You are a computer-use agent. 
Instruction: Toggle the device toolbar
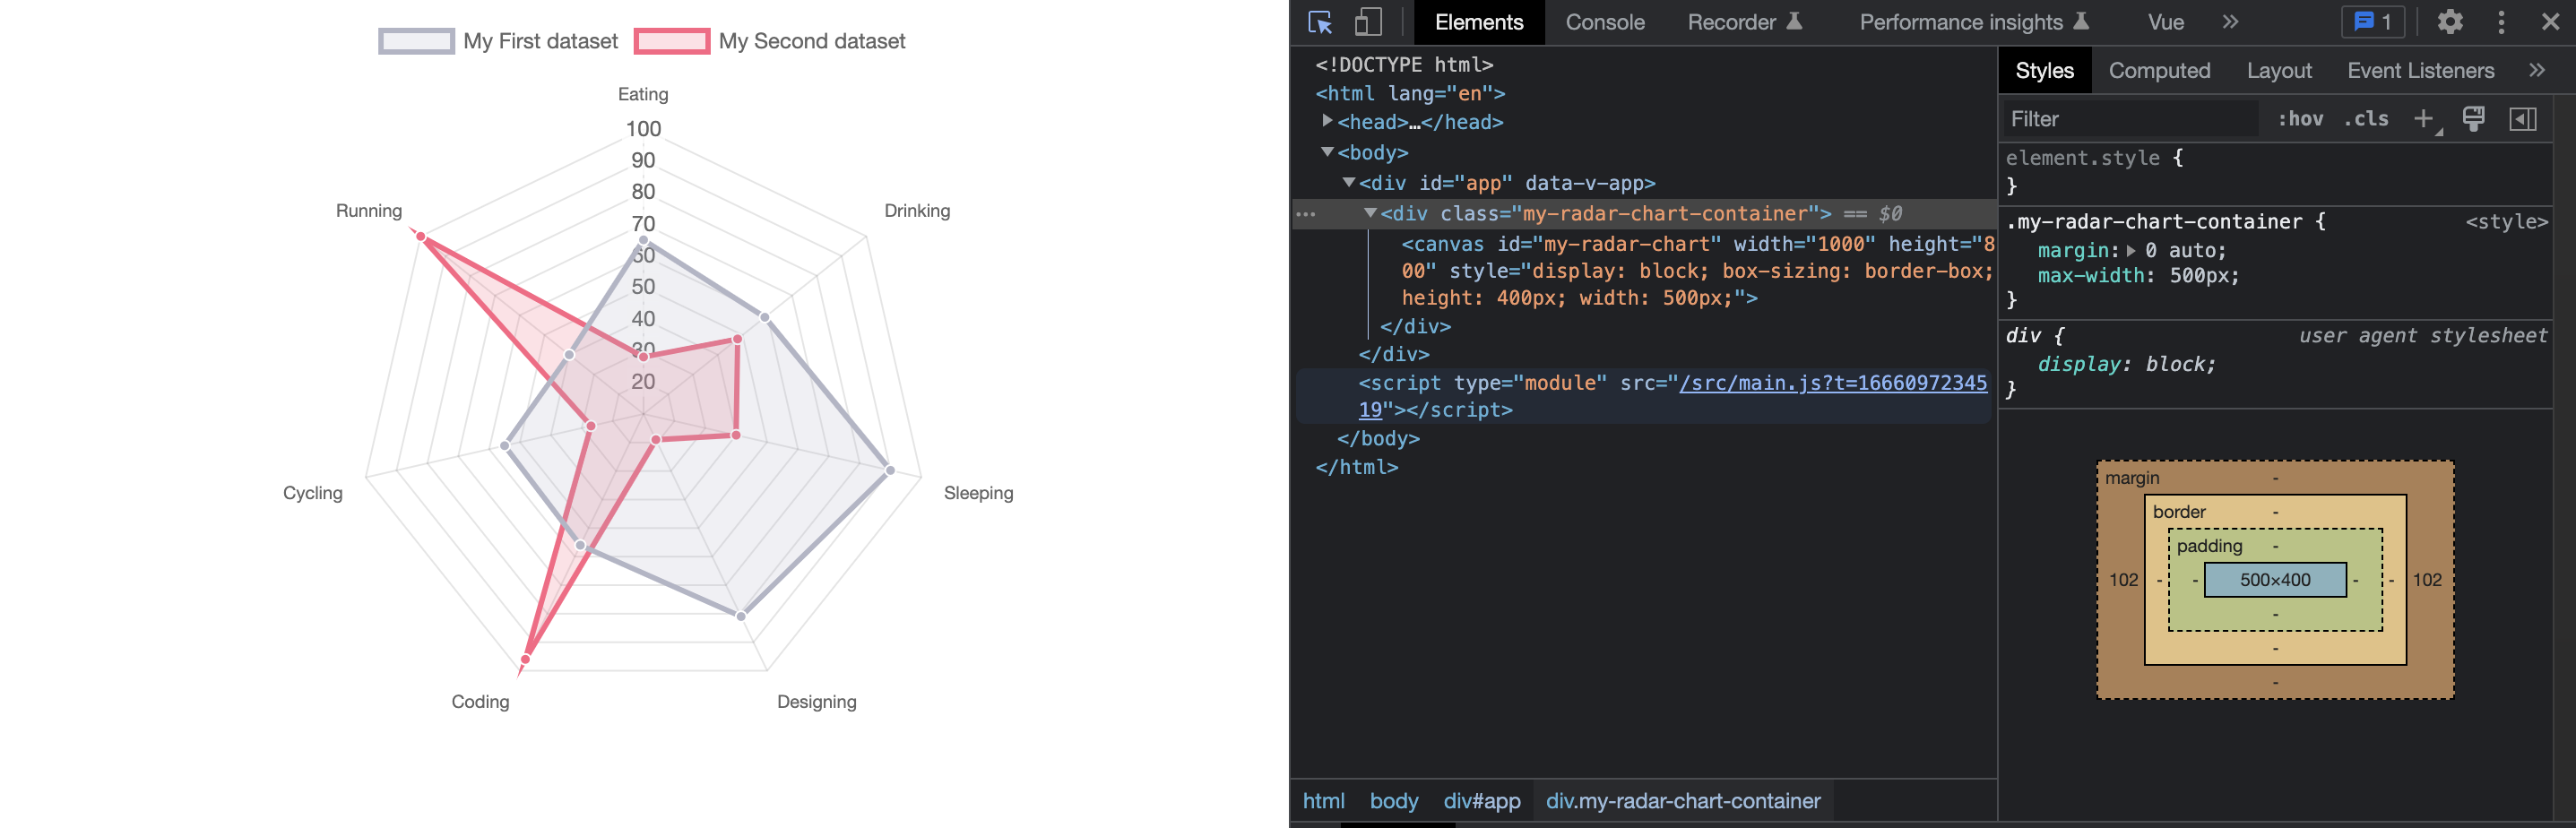click(1367, 22)
